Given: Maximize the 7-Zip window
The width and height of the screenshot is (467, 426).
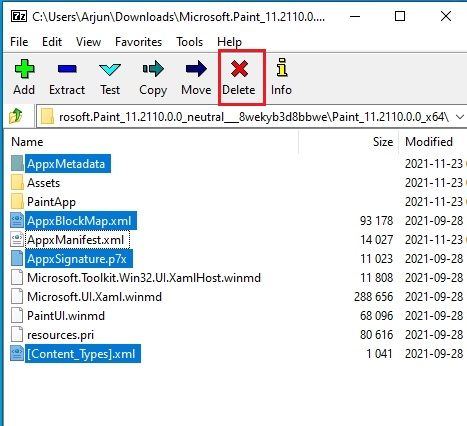Looking at the screenshot, I should tap(400, 16).
